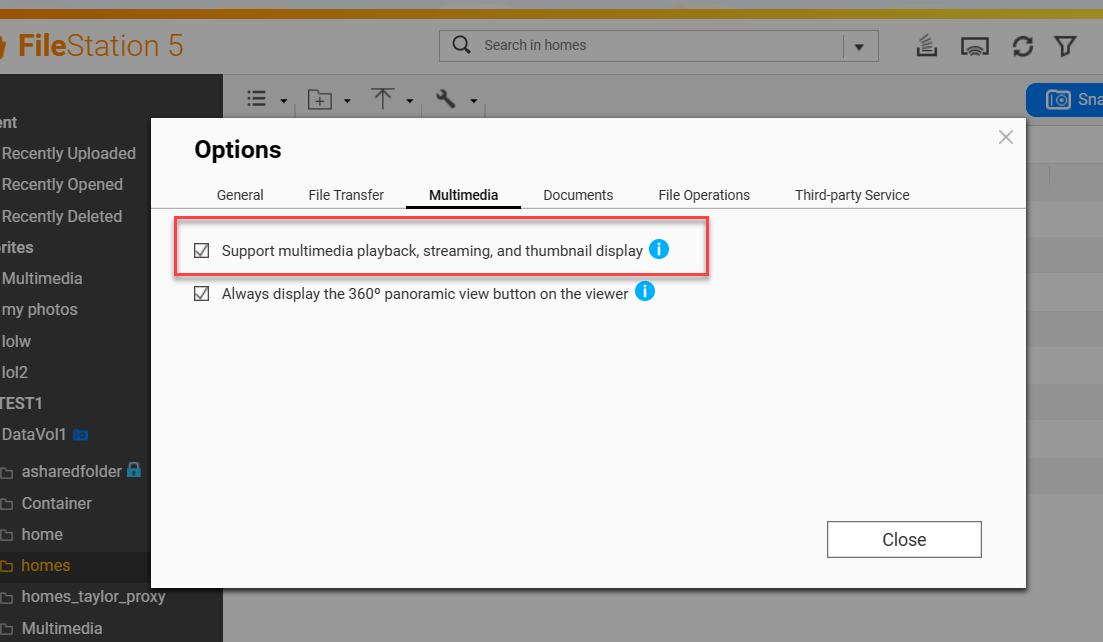Click the info icon beside 360° panoramic option

tap(645, 292)
